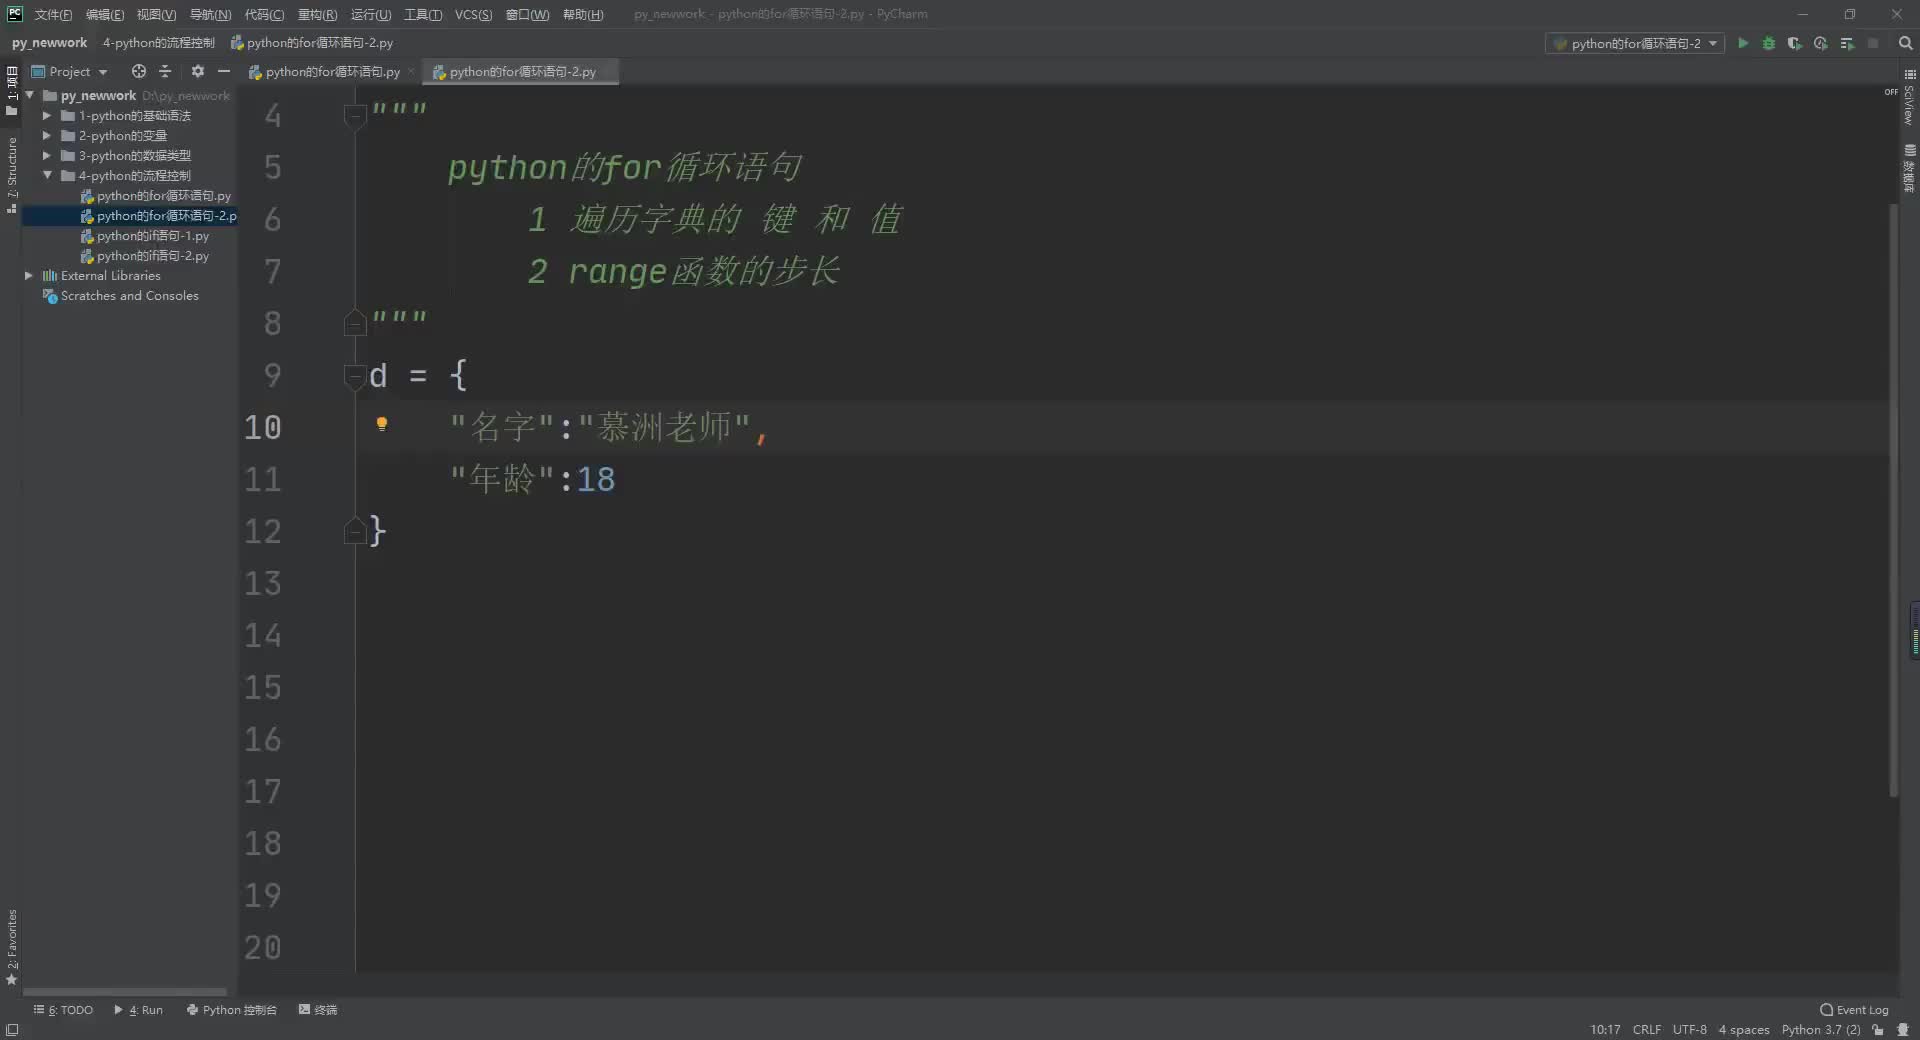1920x1040 pixels.
Task: Change line separator CRLF in status bar
Action: [1646, 1029]
